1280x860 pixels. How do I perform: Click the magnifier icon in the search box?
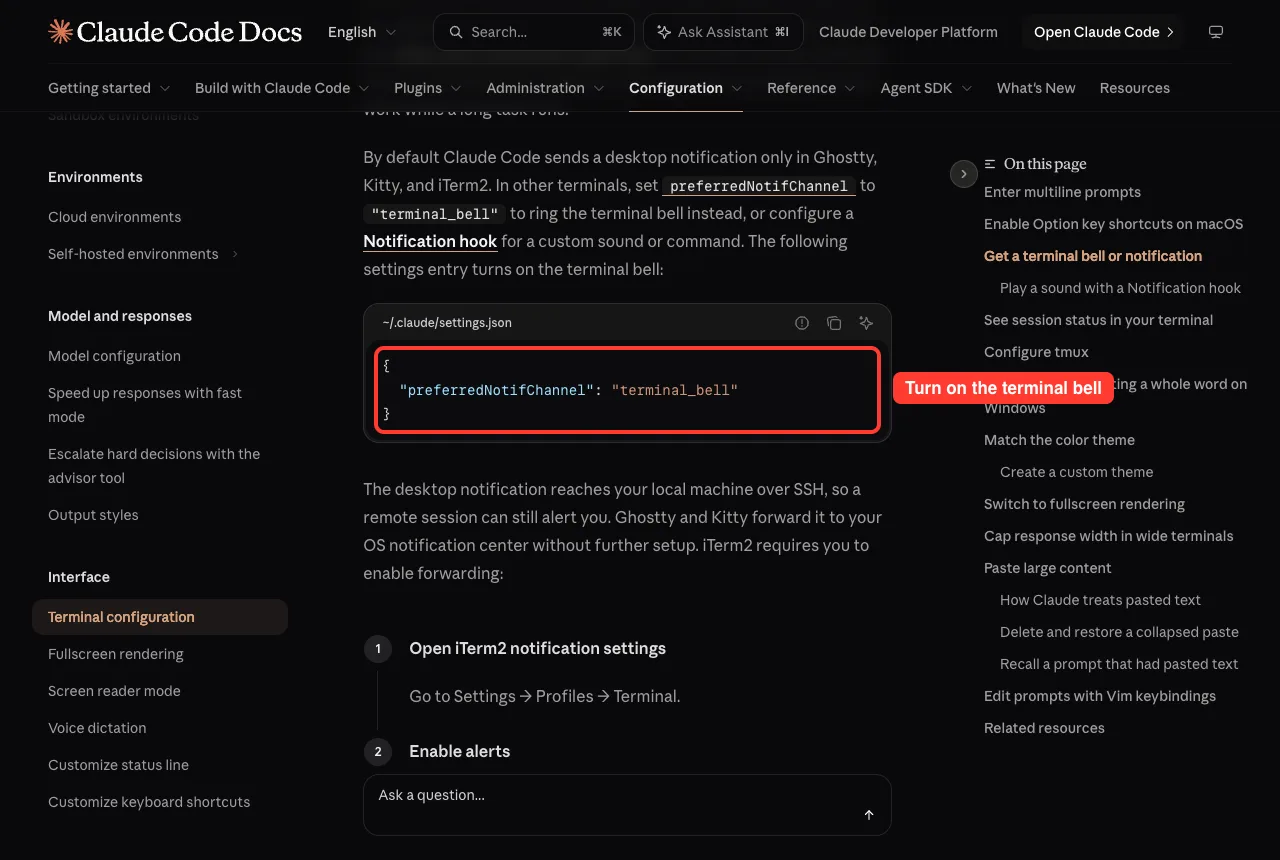pyautogui.click(x=456, y=32)
